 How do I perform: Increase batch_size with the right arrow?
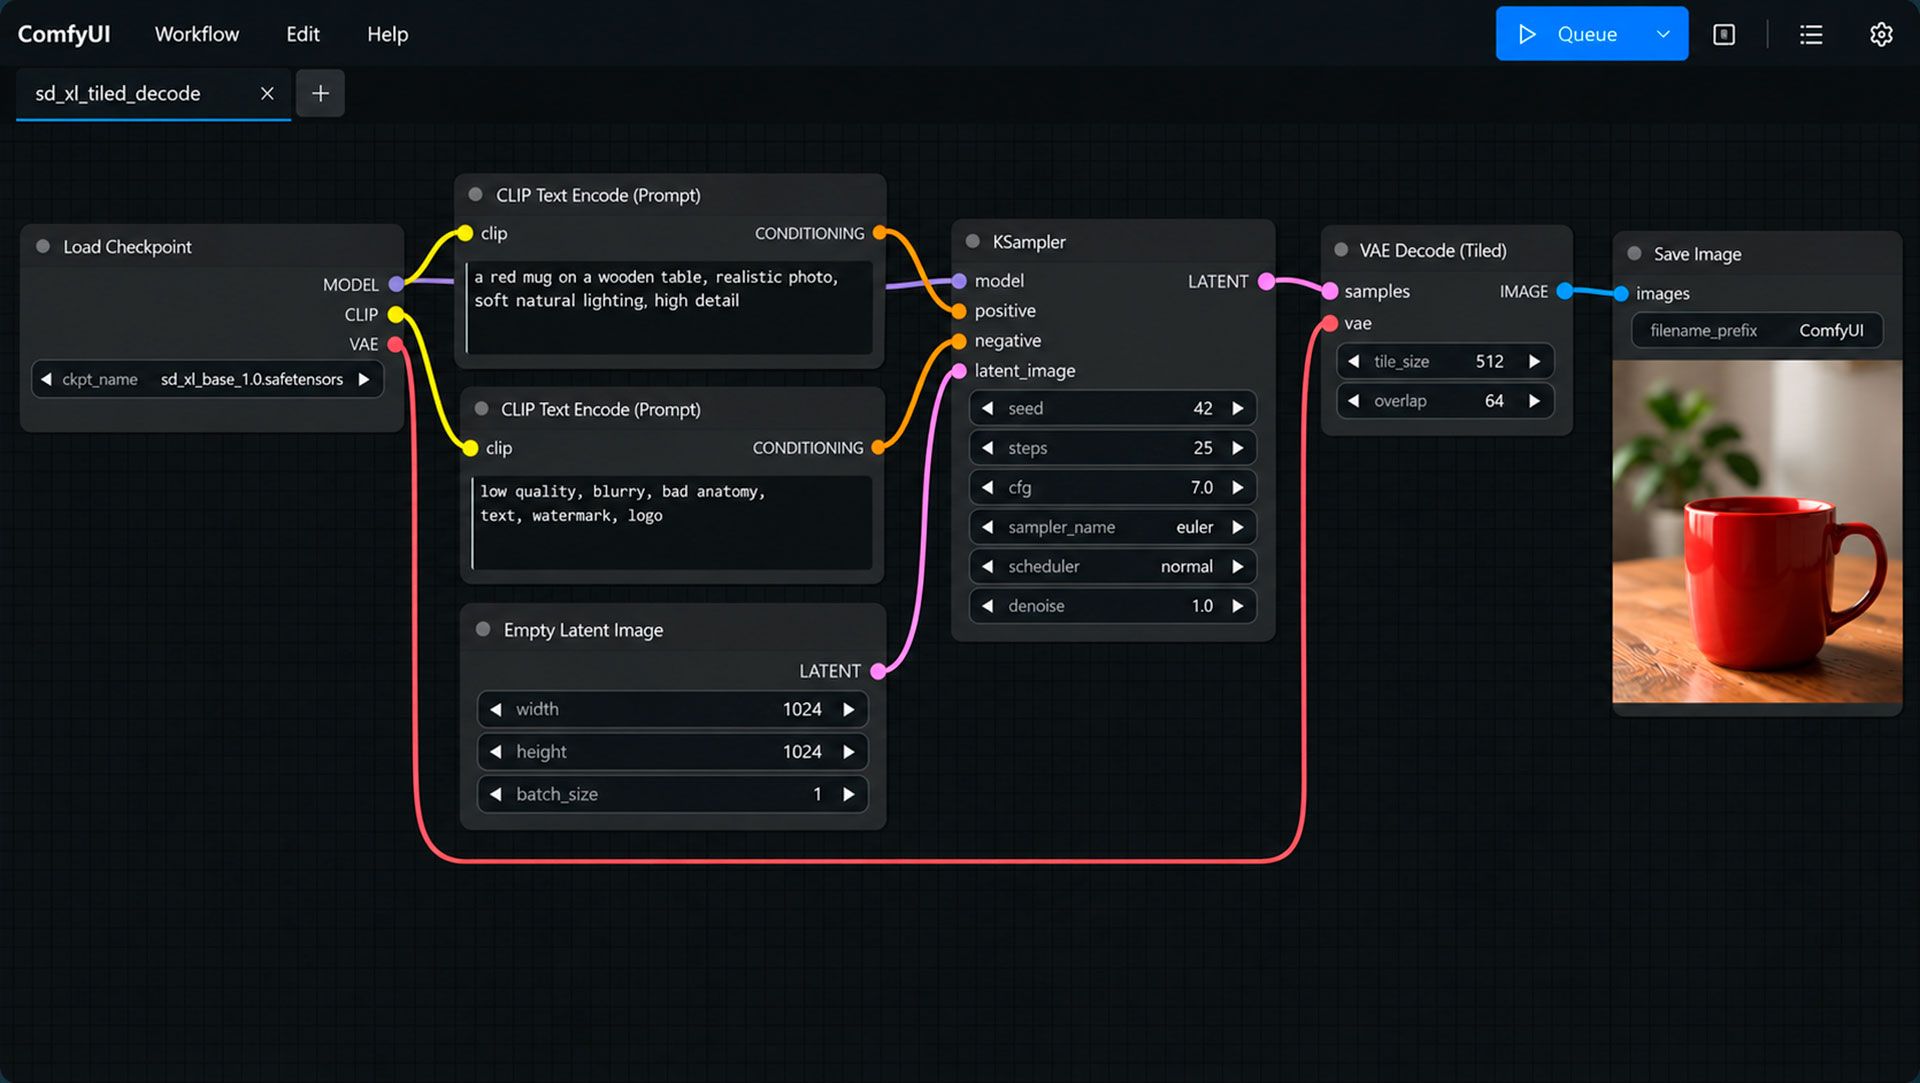tap(849, 794)
